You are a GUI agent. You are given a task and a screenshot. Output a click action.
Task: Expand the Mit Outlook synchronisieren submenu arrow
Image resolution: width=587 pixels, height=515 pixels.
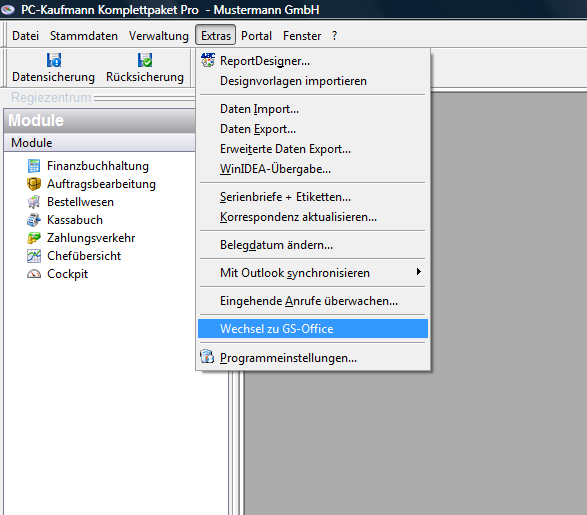pyautogui.click(x=419, y=272)
